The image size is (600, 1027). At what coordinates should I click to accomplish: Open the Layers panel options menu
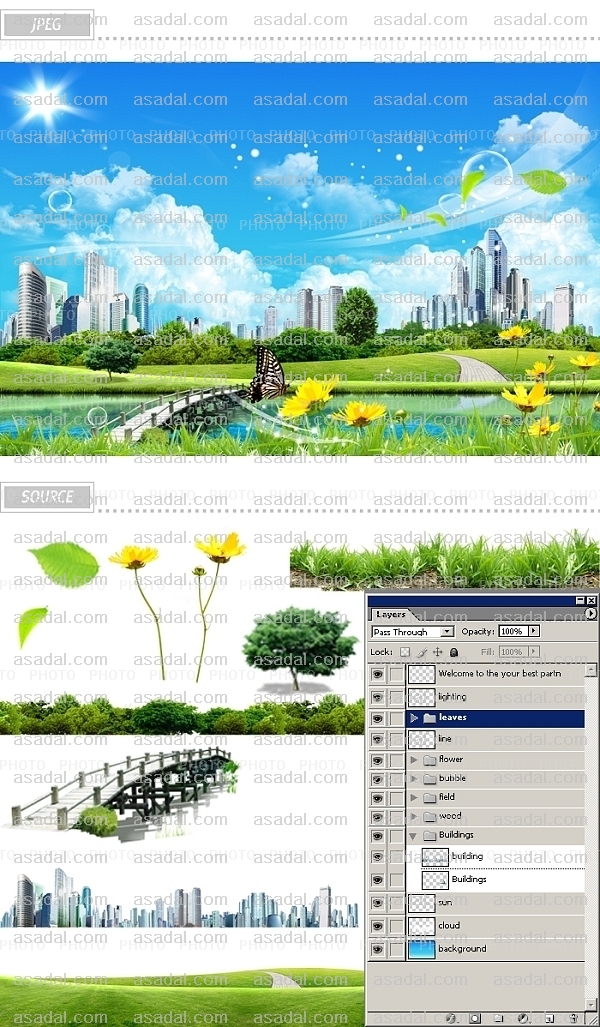[x=590, y=614]
